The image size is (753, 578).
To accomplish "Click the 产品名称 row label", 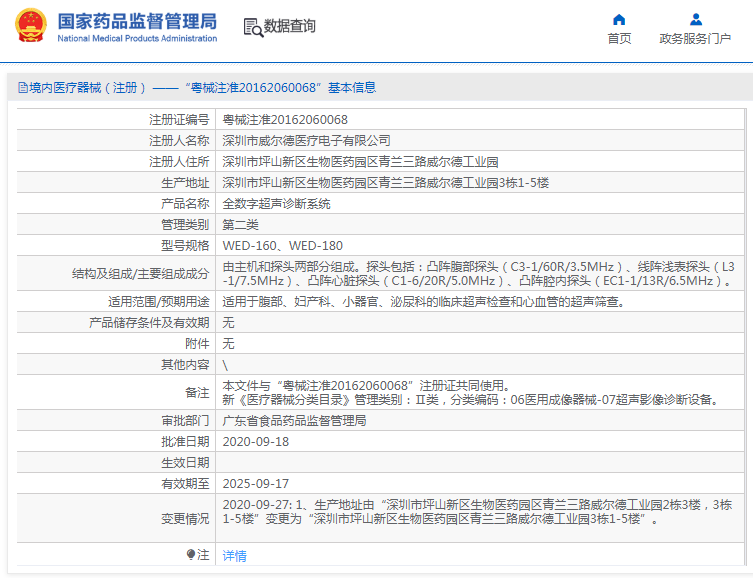I will click(x=185, y=204).
